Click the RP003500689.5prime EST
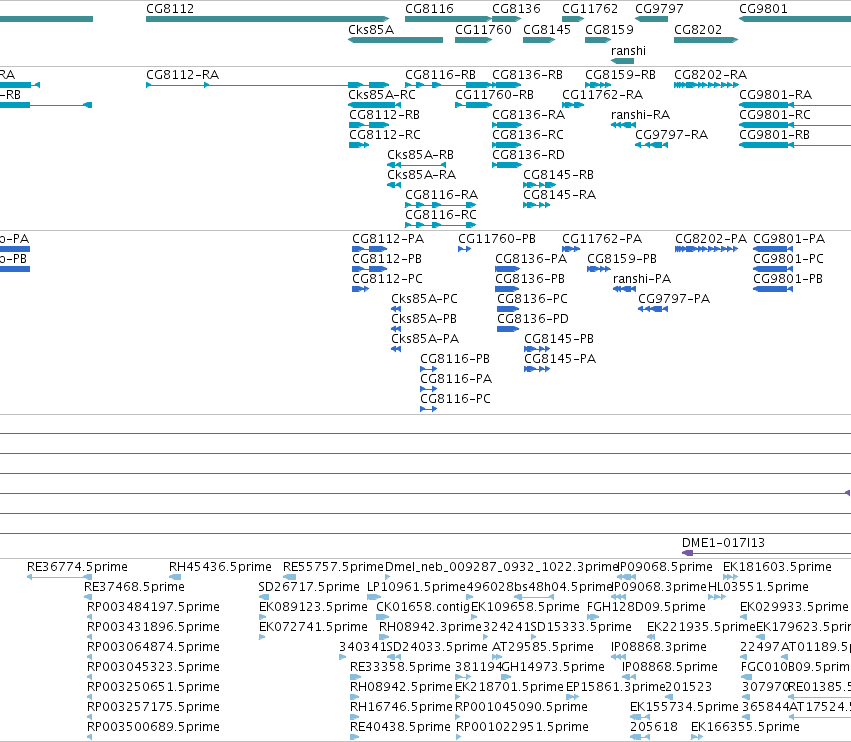 90,737
